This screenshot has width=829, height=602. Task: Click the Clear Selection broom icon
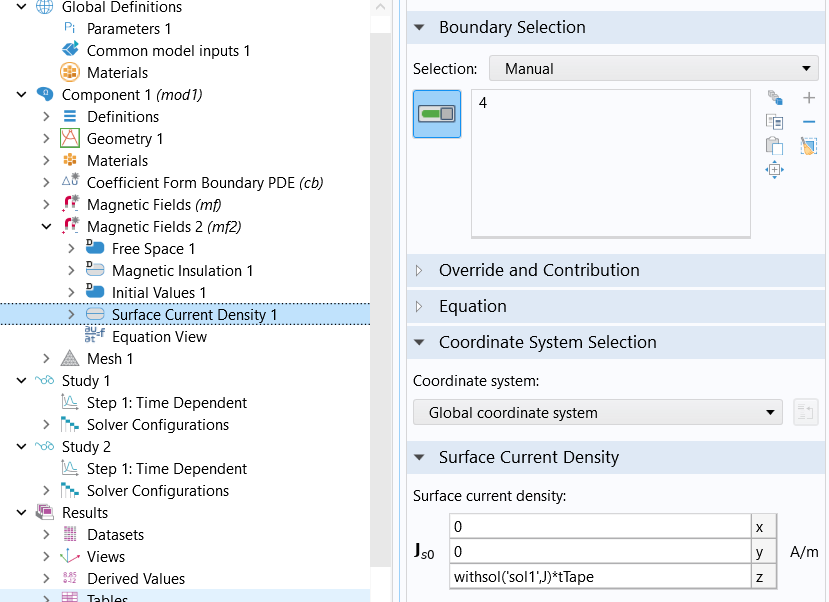809,146
